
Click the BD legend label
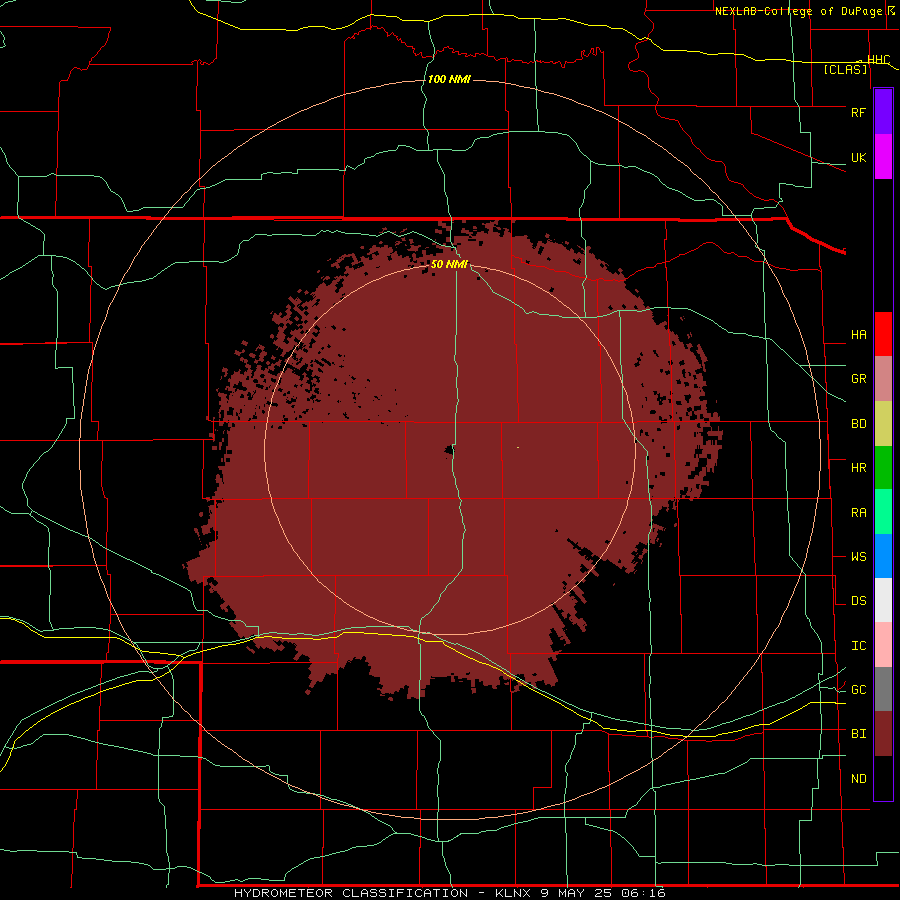click(x=858, y=424)
